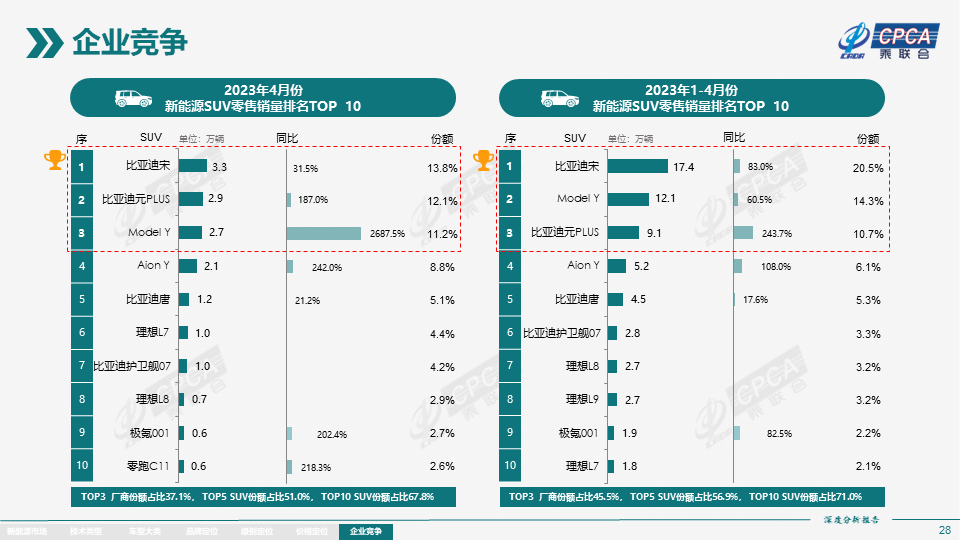This screenshot has height=540, width=960.
Task: Click the double chevron icon beside 企业竞争 title
Action: tap(44, 43)
